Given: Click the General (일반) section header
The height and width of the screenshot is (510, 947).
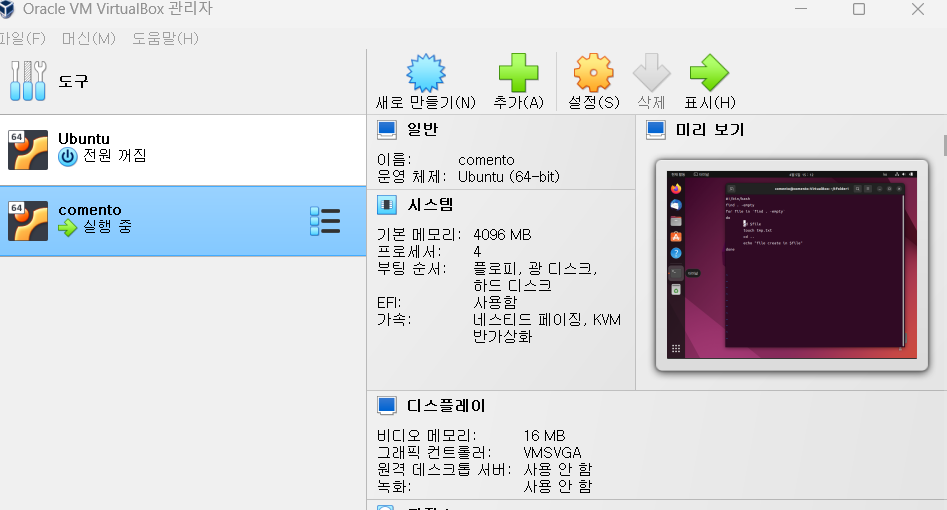Looking at the screenshot, I should tap(422, 129).
